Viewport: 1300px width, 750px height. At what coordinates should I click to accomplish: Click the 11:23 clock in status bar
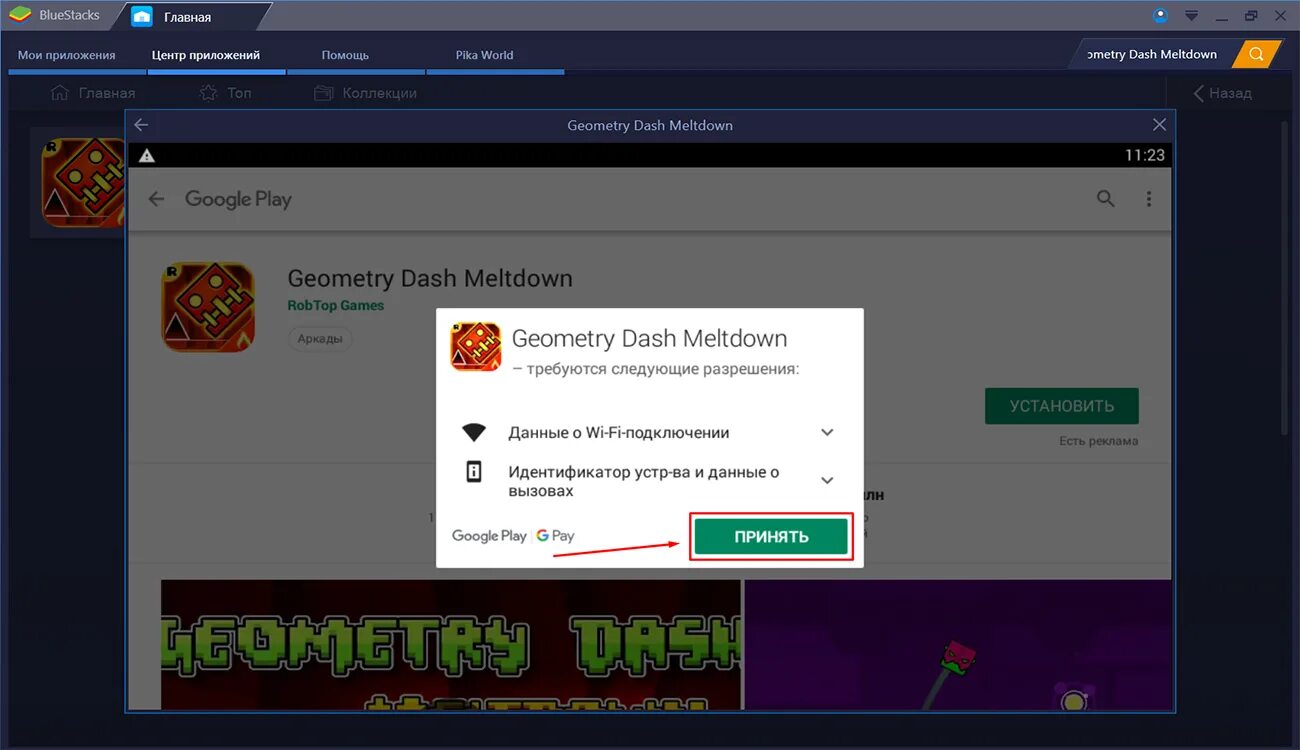click(x=1144, y=155)
